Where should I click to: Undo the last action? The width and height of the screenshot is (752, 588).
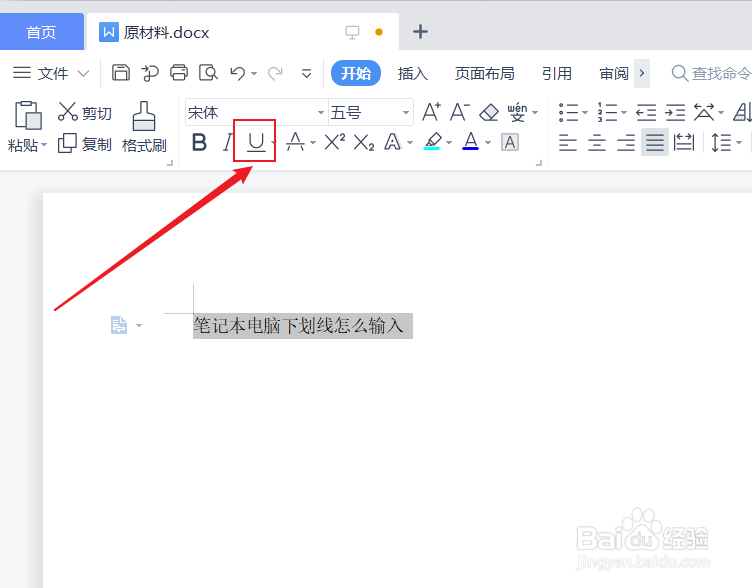(x=238, y=73)
